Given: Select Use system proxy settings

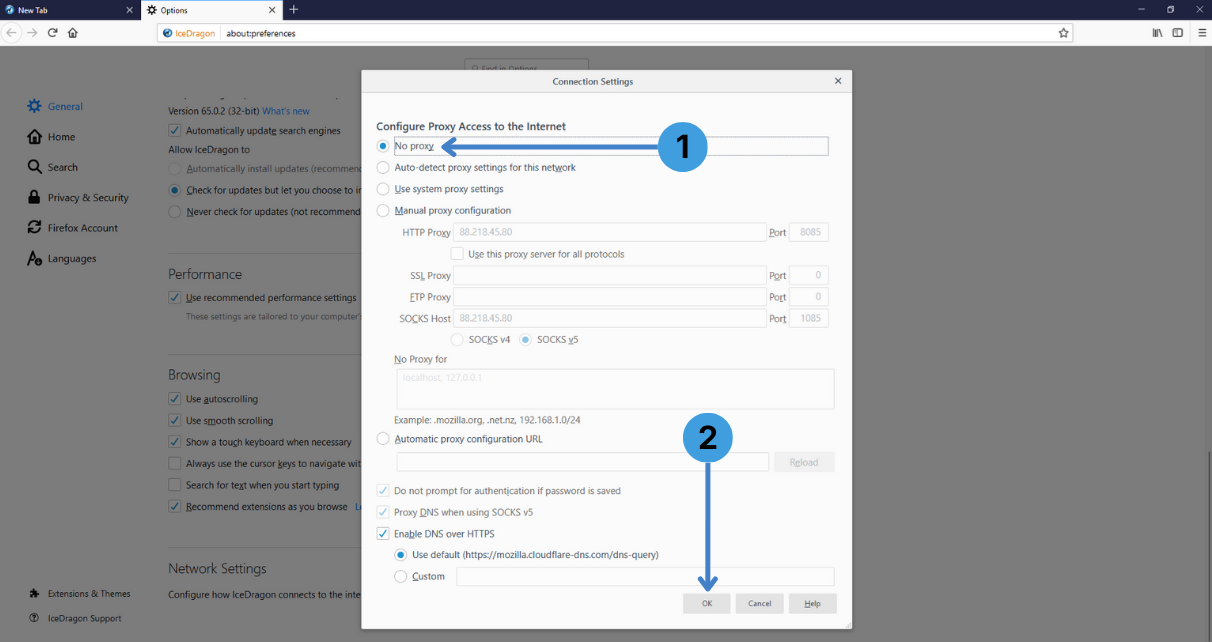Looking at the screenshot, I should click(x=383, y=189).
